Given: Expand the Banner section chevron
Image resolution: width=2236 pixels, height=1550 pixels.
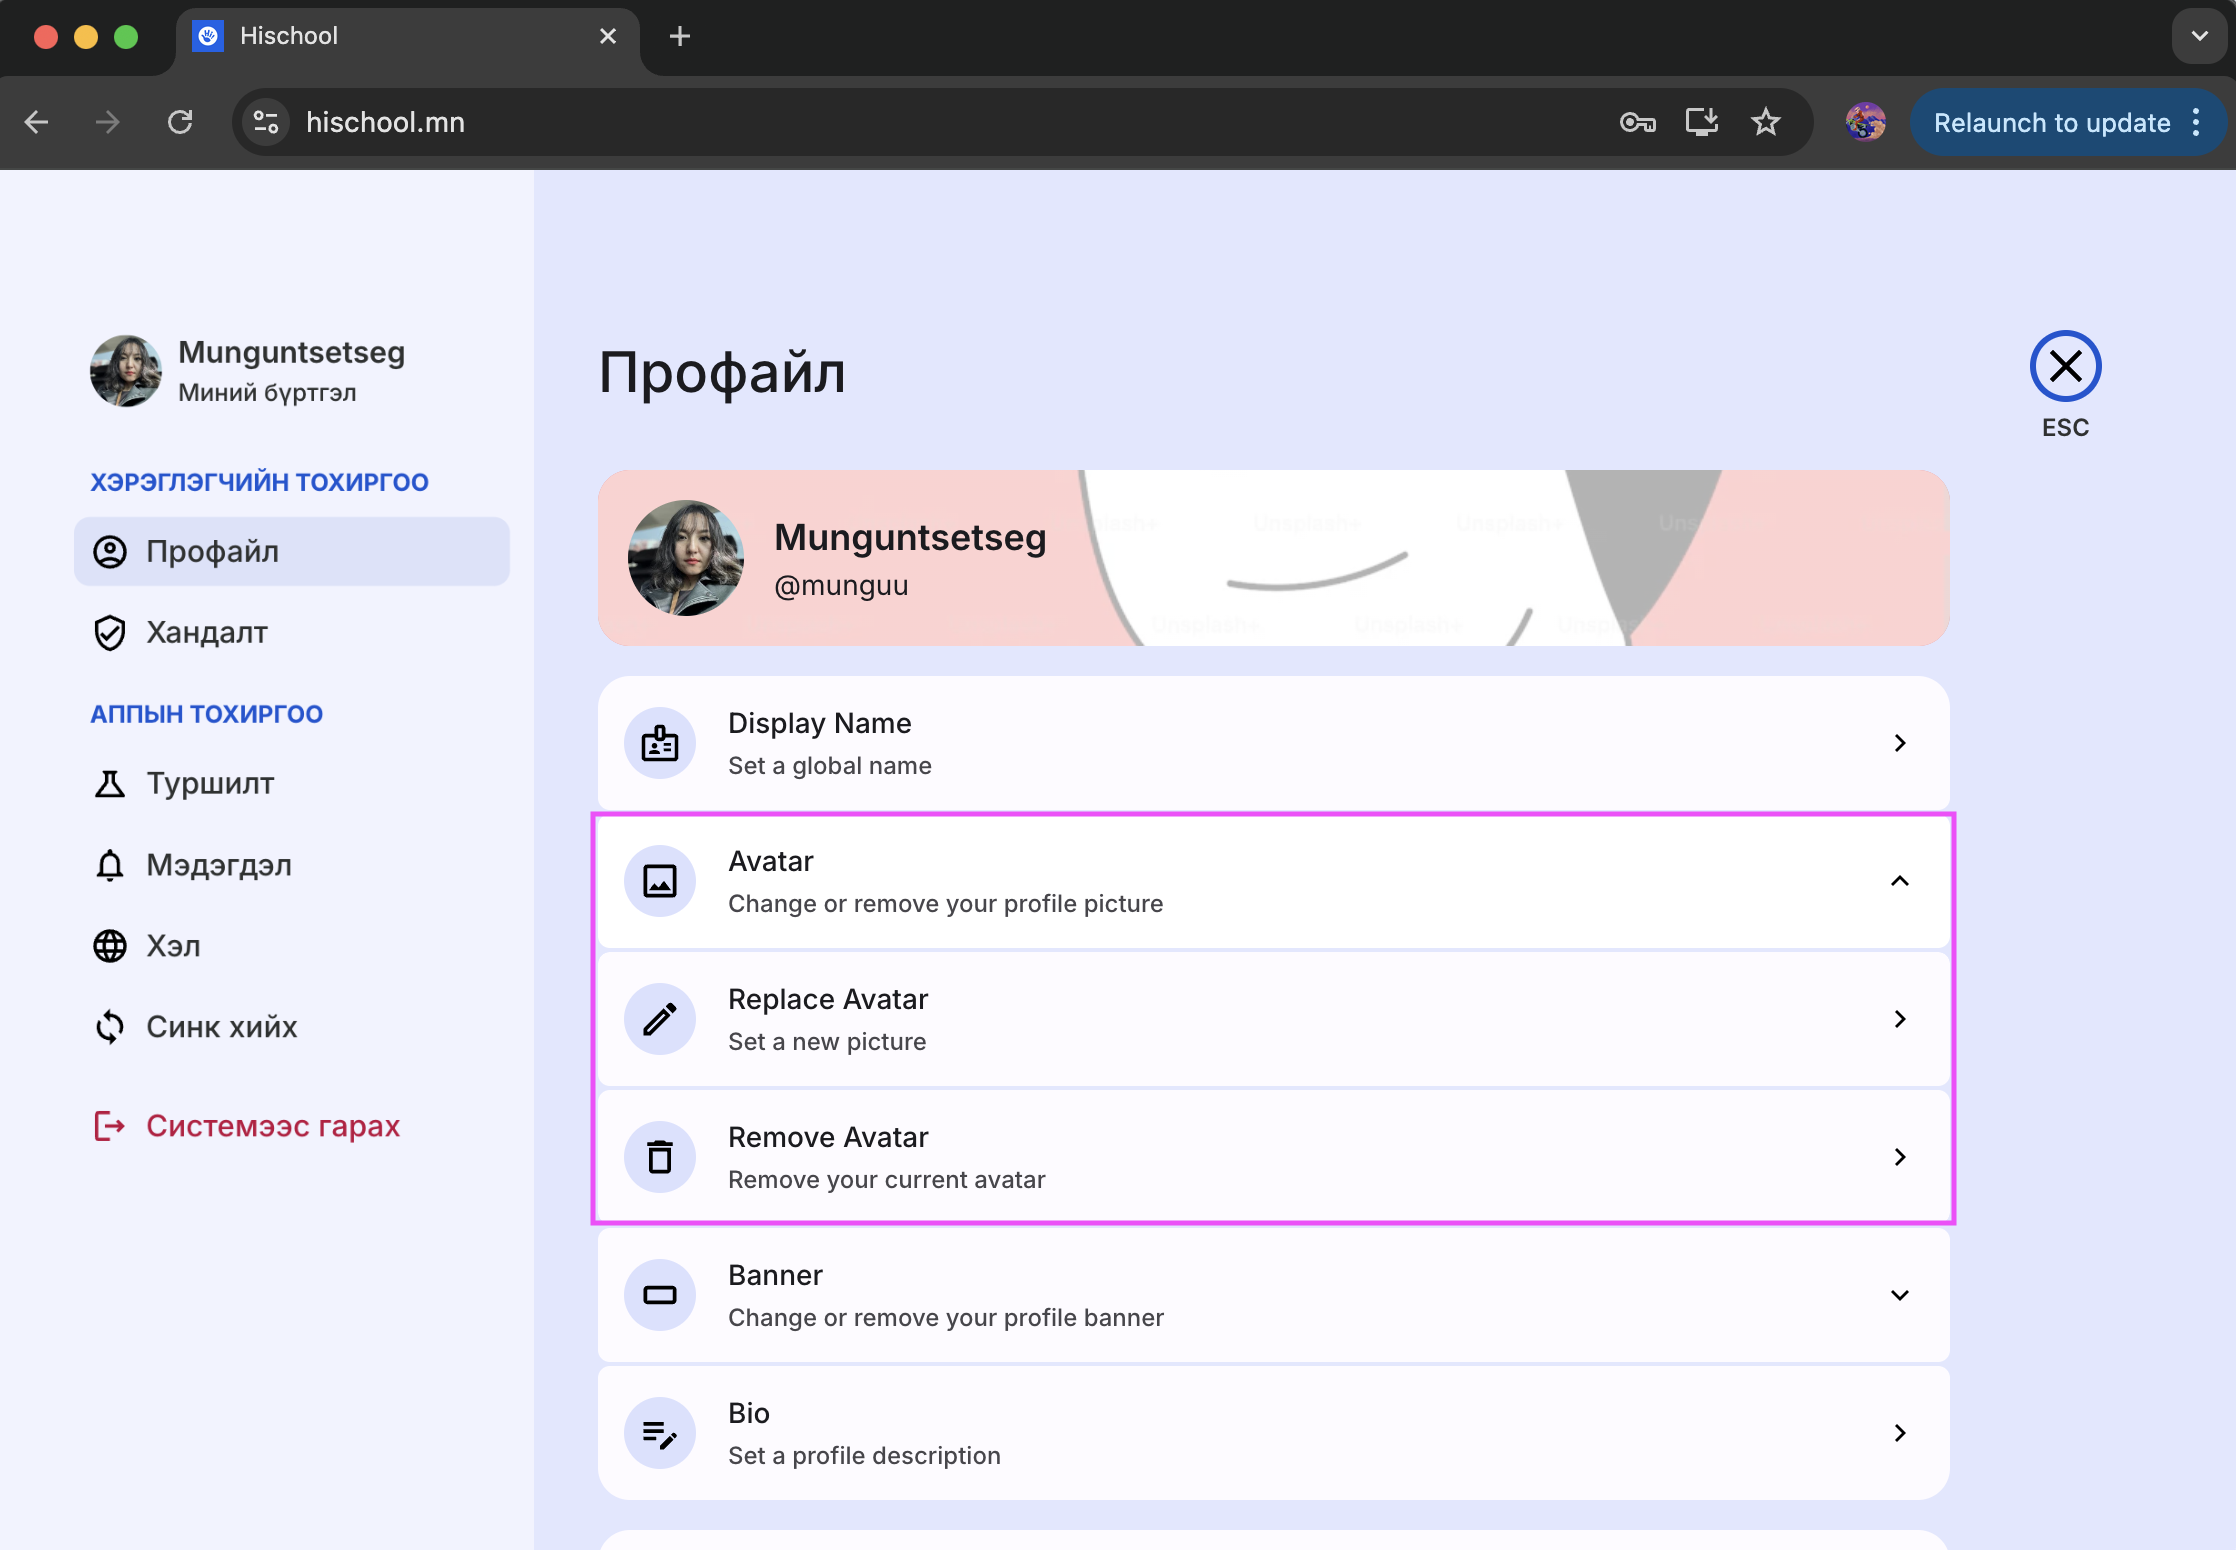Looking at the screenshot, I should (x=1899, y=1295).
